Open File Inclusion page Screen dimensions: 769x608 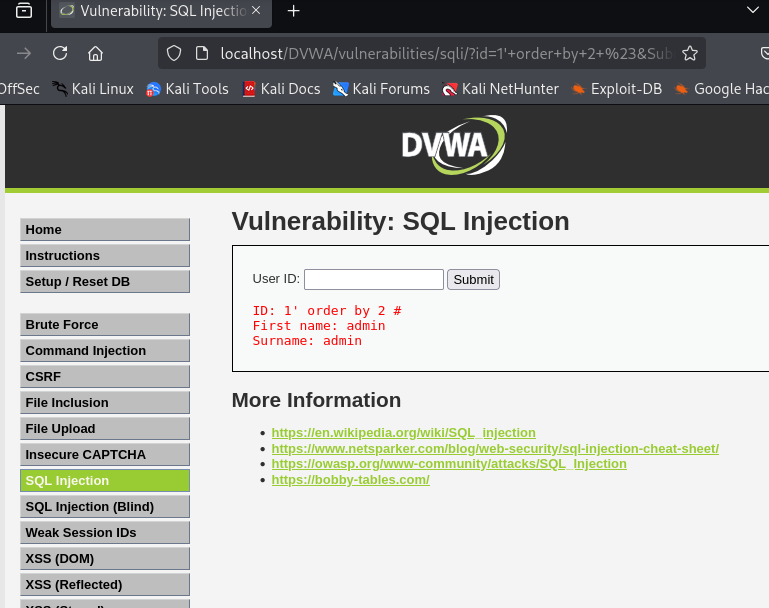click(105, 403)
